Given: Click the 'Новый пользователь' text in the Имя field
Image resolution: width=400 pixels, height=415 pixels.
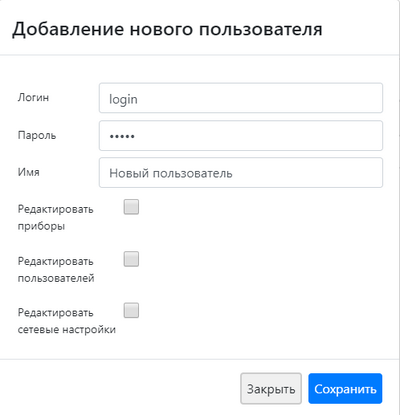Looking at the screenshot, I should pos(171,174).
